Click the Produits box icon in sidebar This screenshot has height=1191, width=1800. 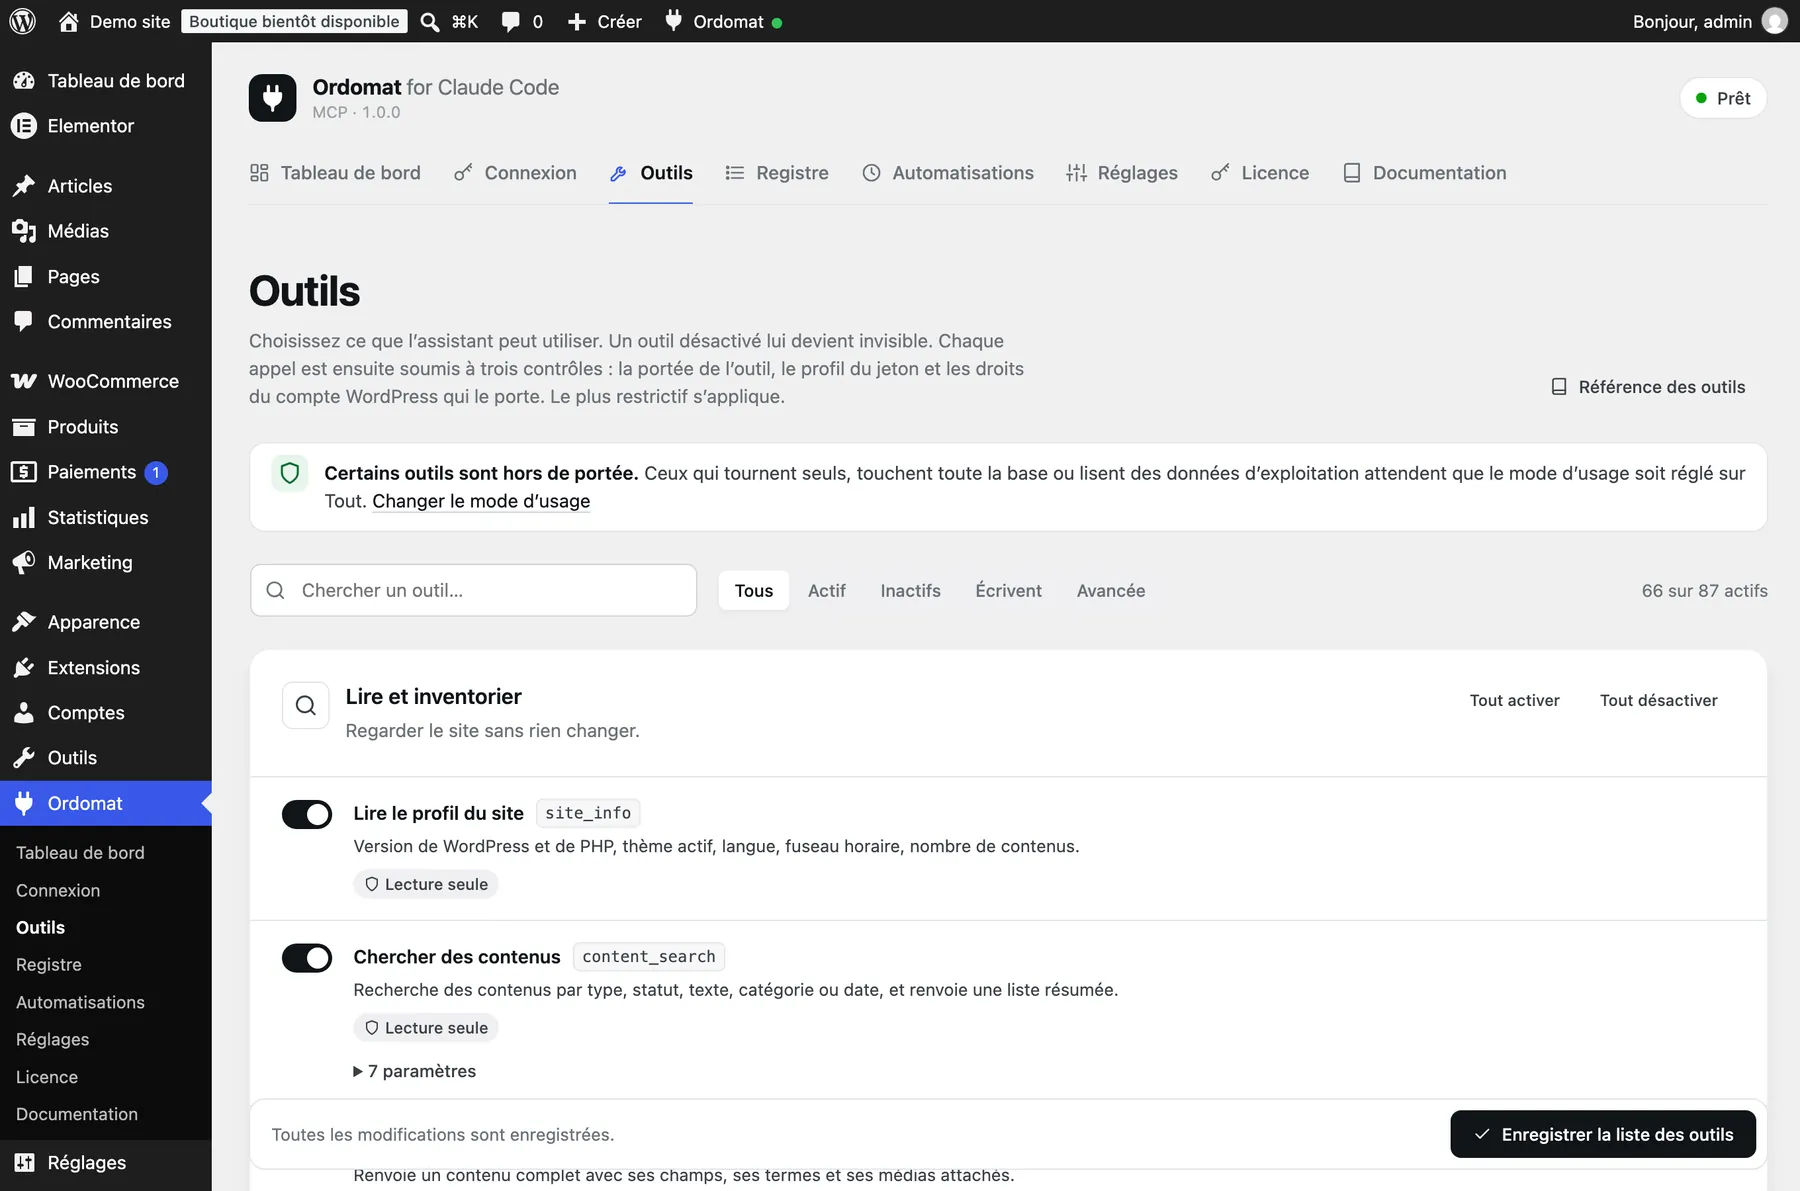coord(24,427)
